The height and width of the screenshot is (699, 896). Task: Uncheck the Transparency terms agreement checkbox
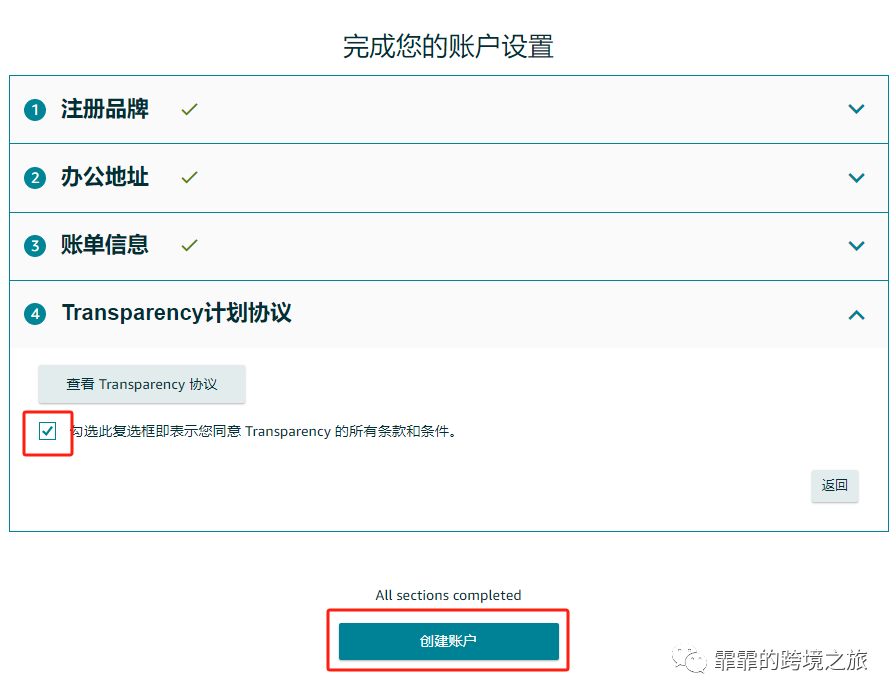point(47,431)
